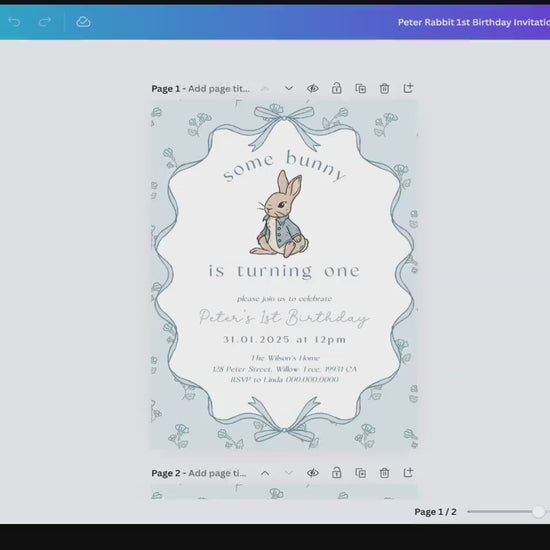Select the "Peter's 1st Birthday" script text
This screenshot has height=550, width=550.
284,318
